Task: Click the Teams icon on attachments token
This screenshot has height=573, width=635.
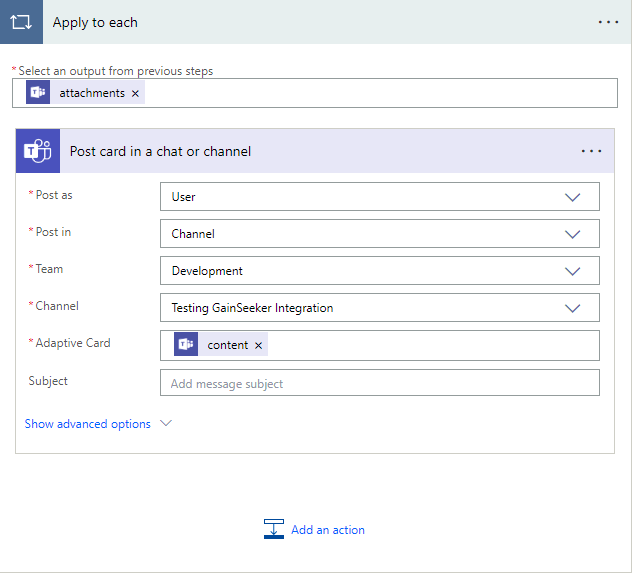Action: pyautogui.click(x=38, y=93)
